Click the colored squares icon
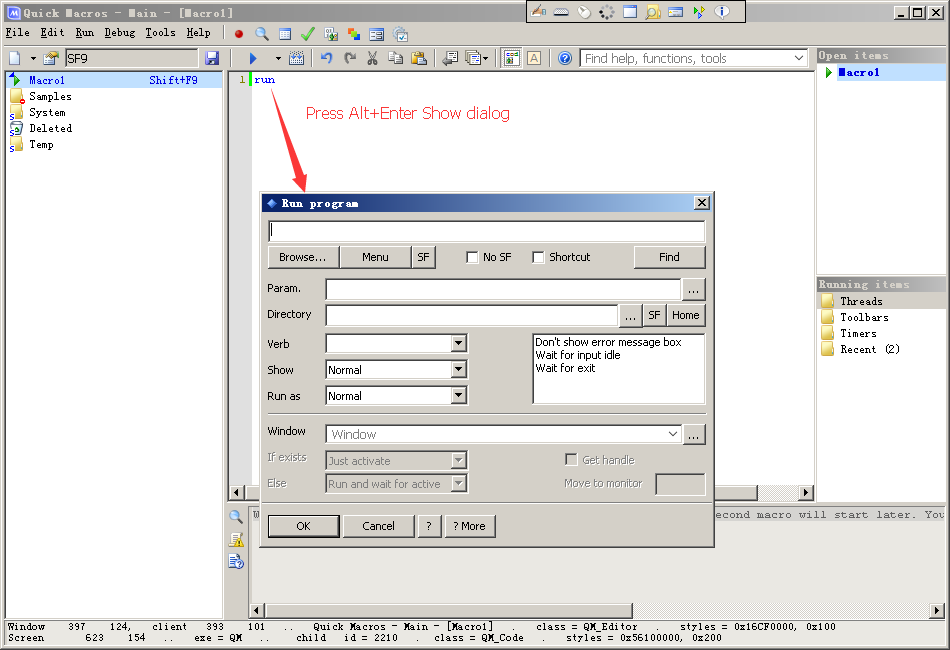Viewport: 950px width, 650px height. tap(354, 34)
